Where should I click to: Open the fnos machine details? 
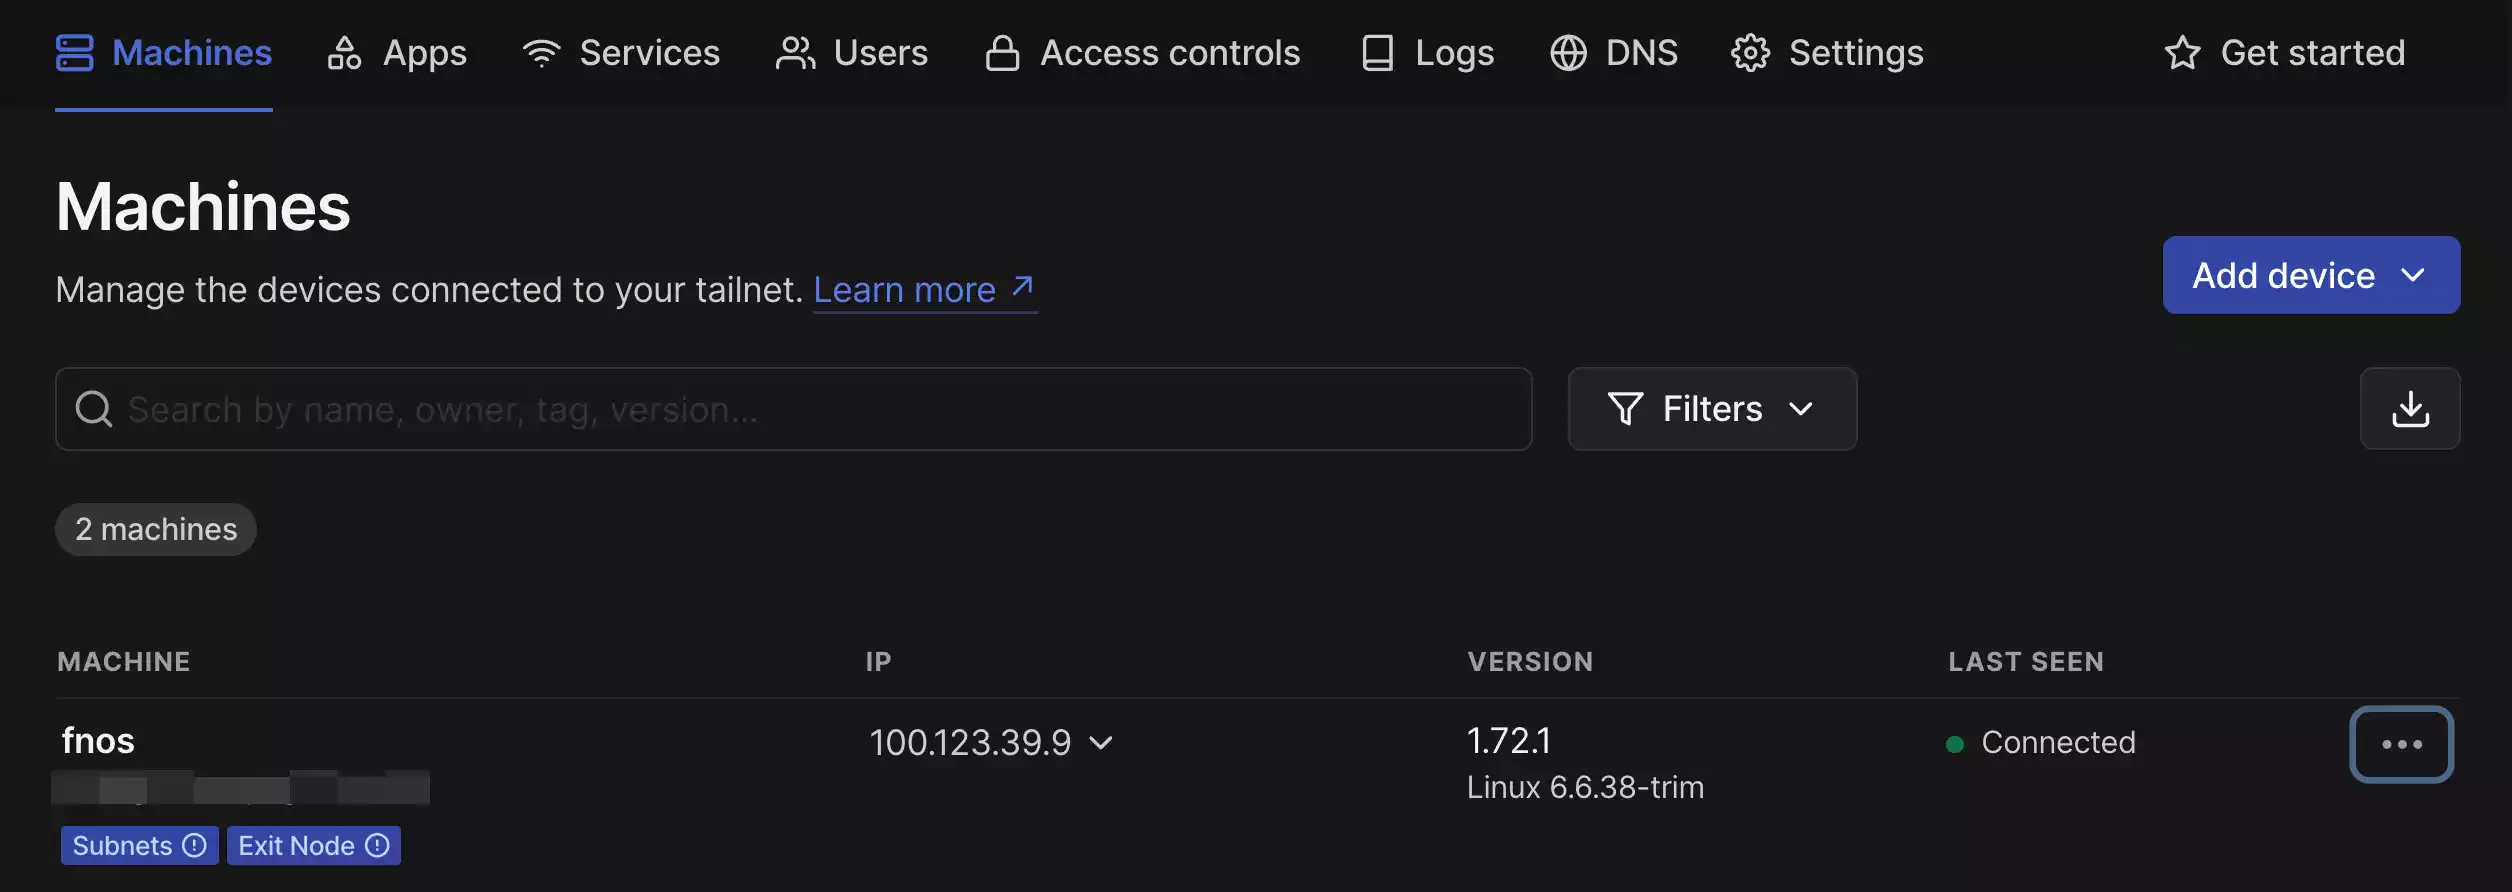point(98,741)
